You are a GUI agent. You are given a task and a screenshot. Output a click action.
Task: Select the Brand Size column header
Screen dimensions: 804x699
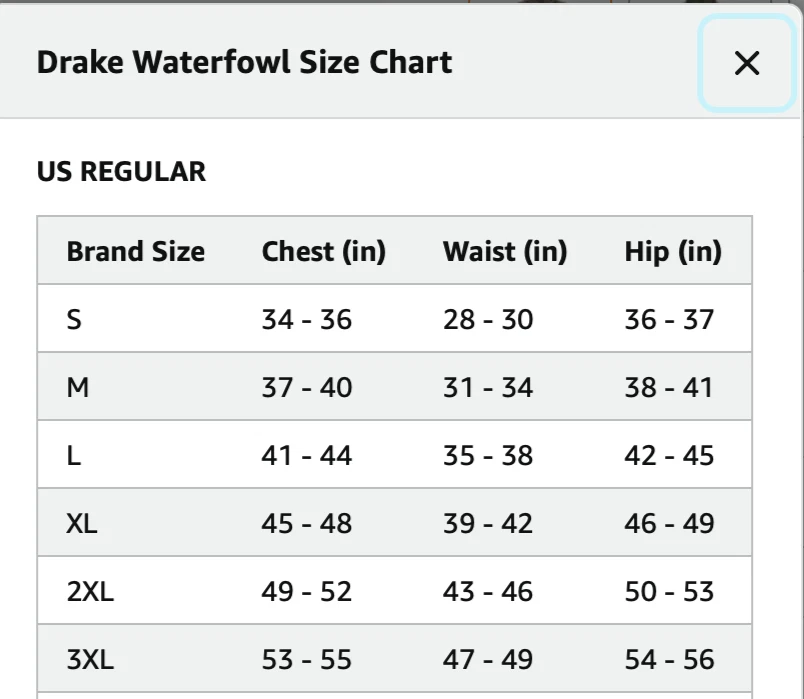point(134,251)
